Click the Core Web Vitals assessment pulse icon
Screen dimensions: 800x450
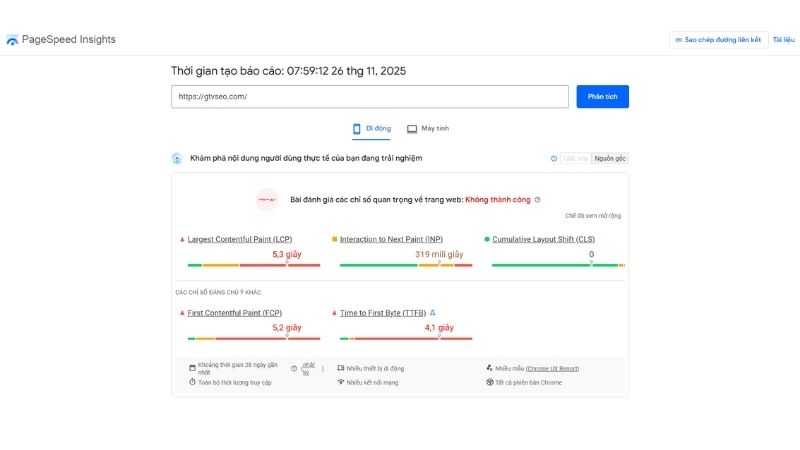click(x=267, y=199)
